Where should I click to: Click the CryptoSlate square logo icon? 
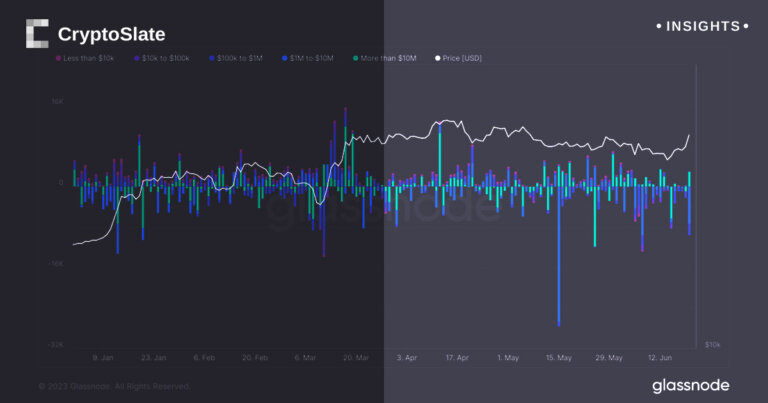[37, 34]
